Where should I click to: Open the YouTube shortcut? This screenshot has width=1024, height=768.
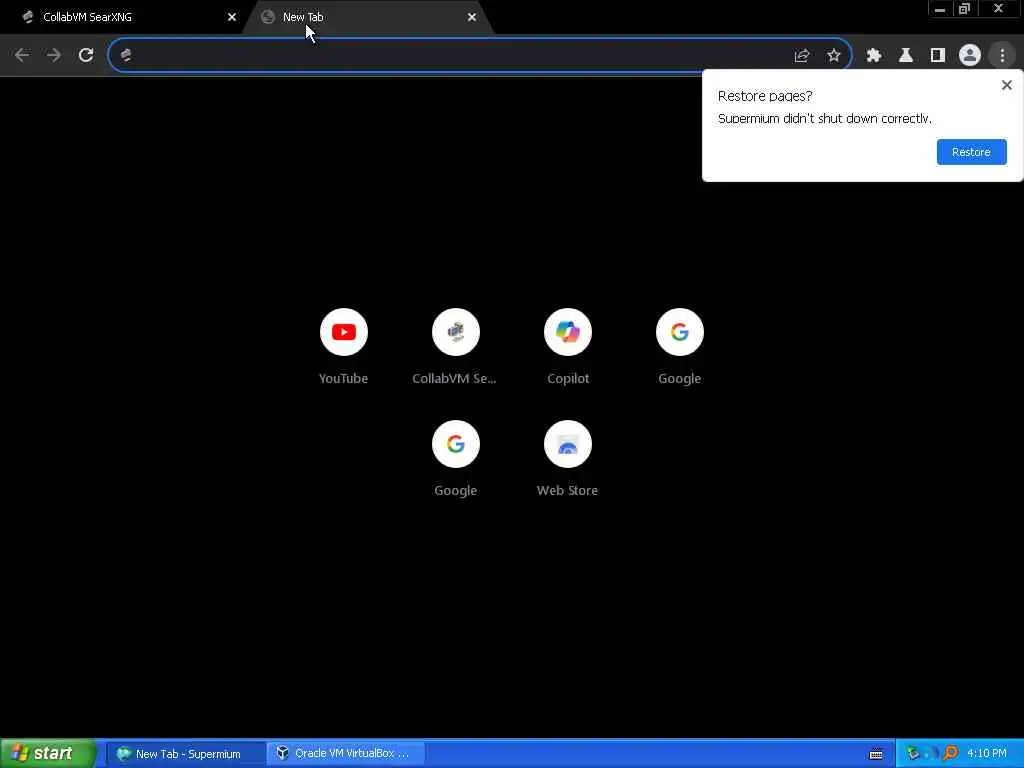coord(344,346)
